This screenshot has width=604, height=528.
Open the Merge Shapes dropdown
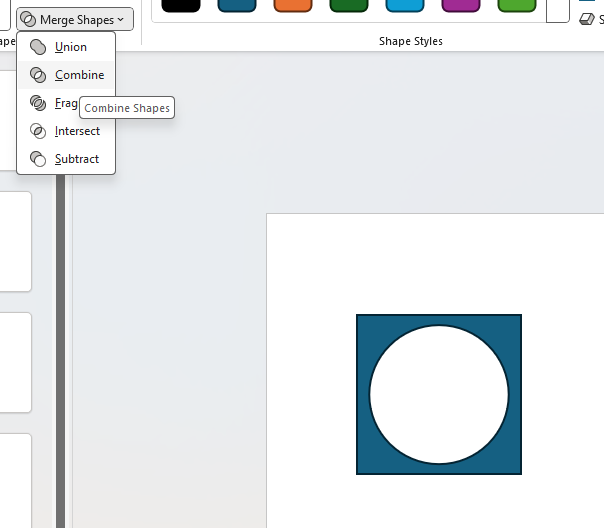click(75, 19)
